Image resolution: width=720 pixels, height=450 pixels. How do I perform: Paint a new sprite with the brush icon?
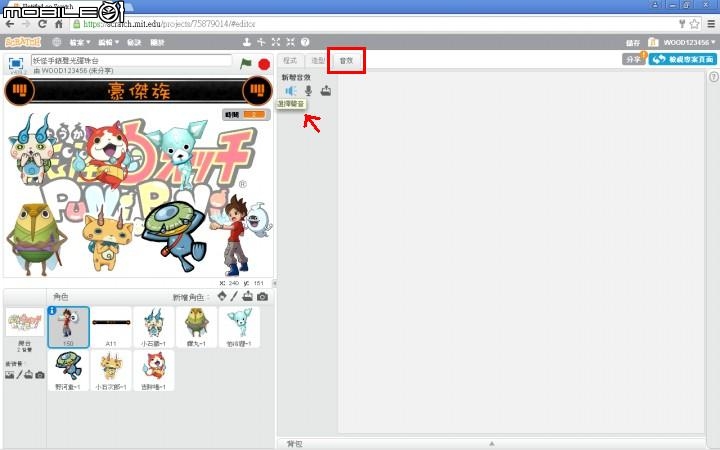[x=234, y=296]
